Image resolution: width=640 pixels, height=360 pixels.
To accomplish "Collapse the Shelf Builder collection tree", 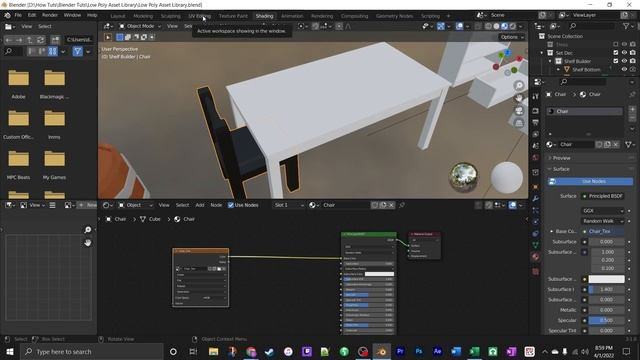I will (x=550, y=61).
